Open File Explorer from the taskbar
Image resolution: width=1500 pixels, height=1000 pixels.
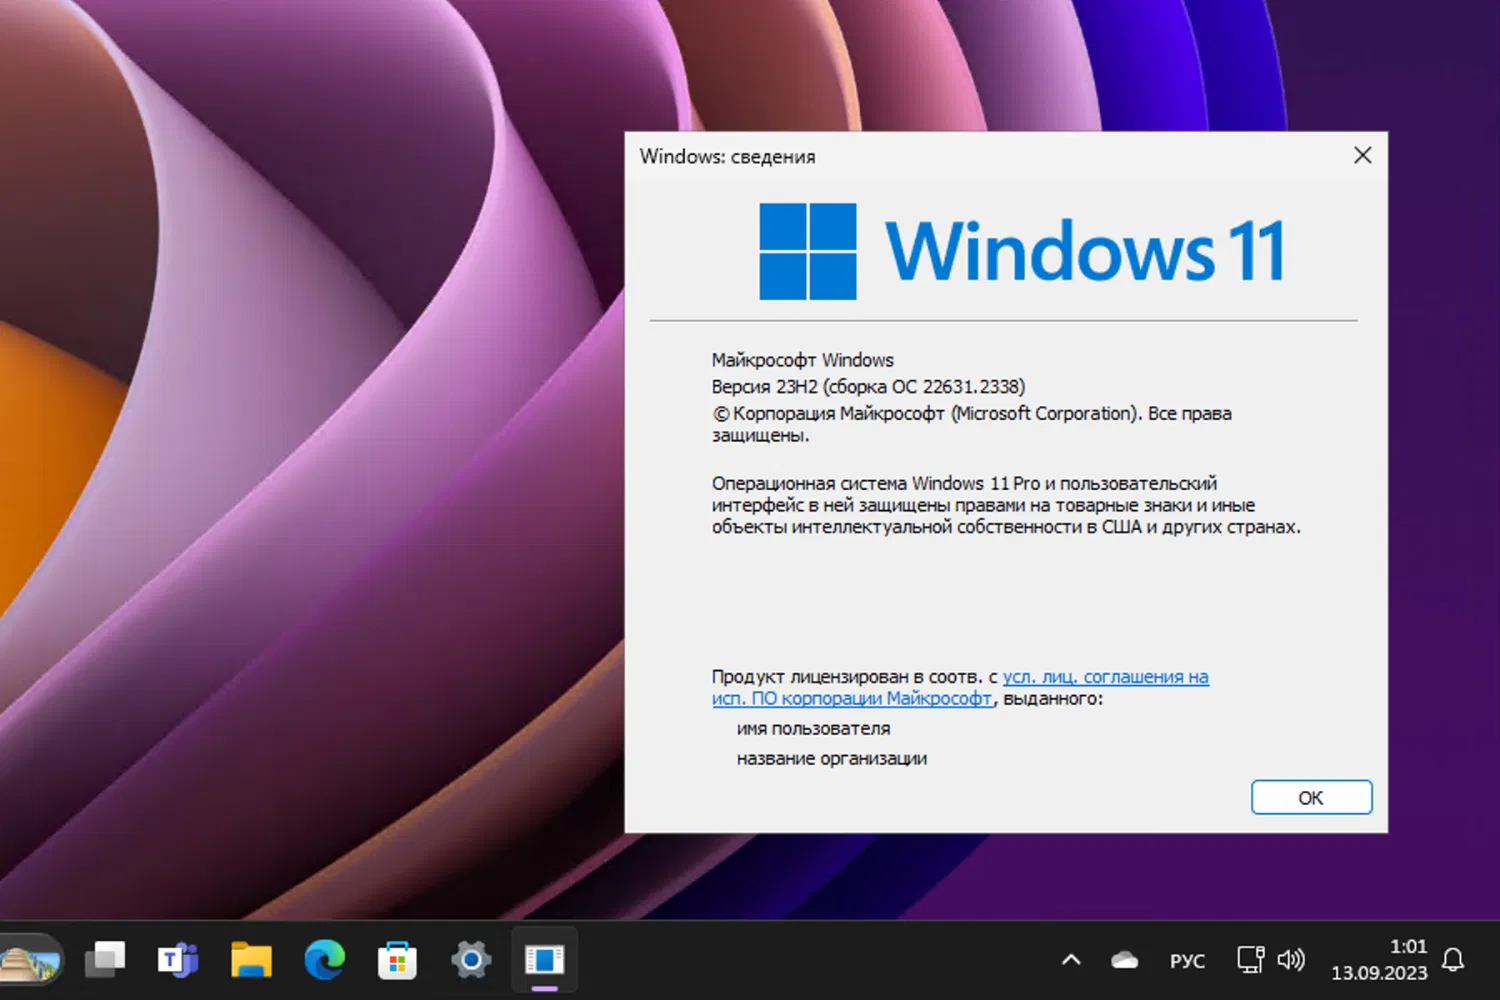(x=250, y=960)
